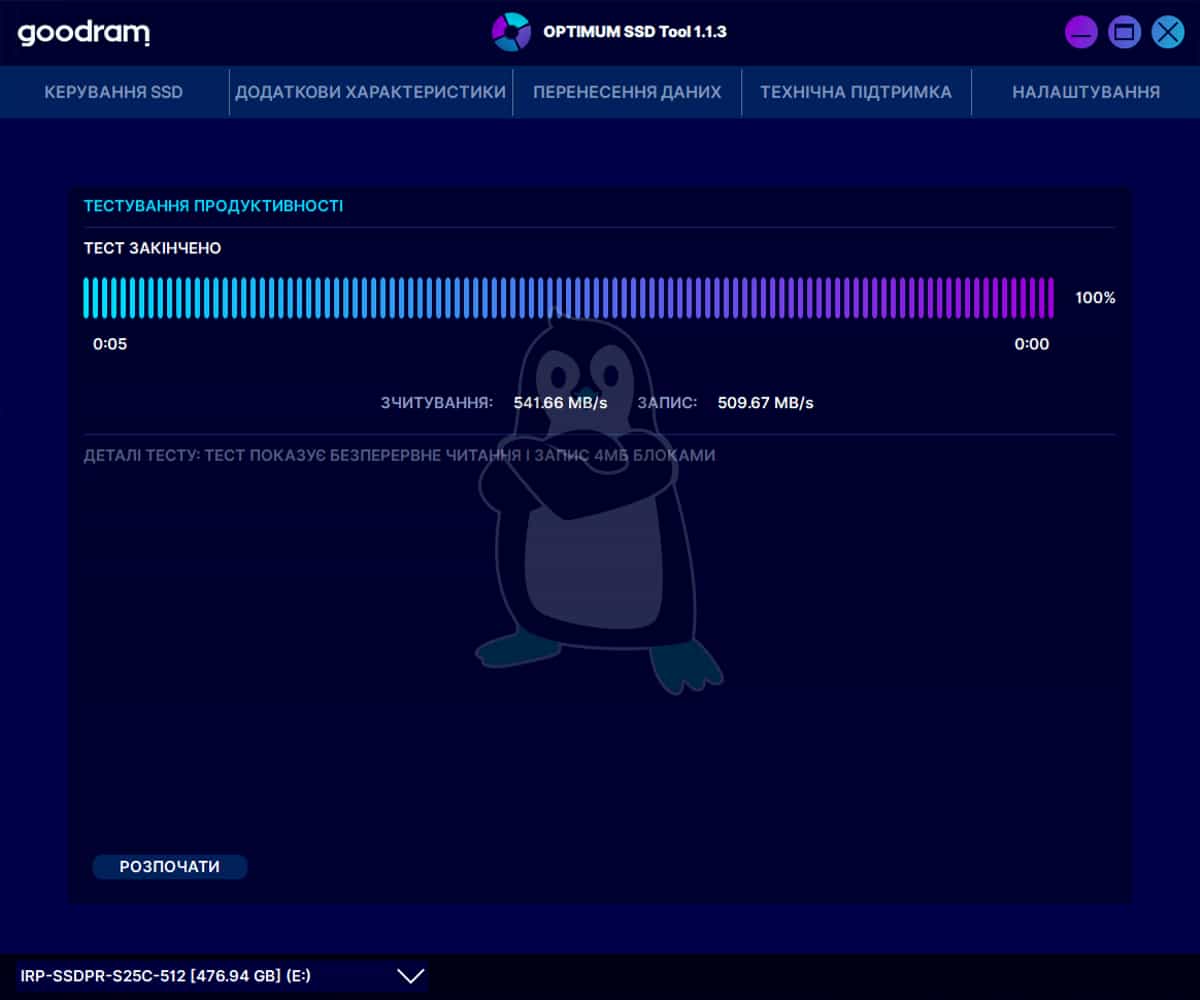Click the goodram brand logo
This screenshot has width=1200, height=1000.
84,33
